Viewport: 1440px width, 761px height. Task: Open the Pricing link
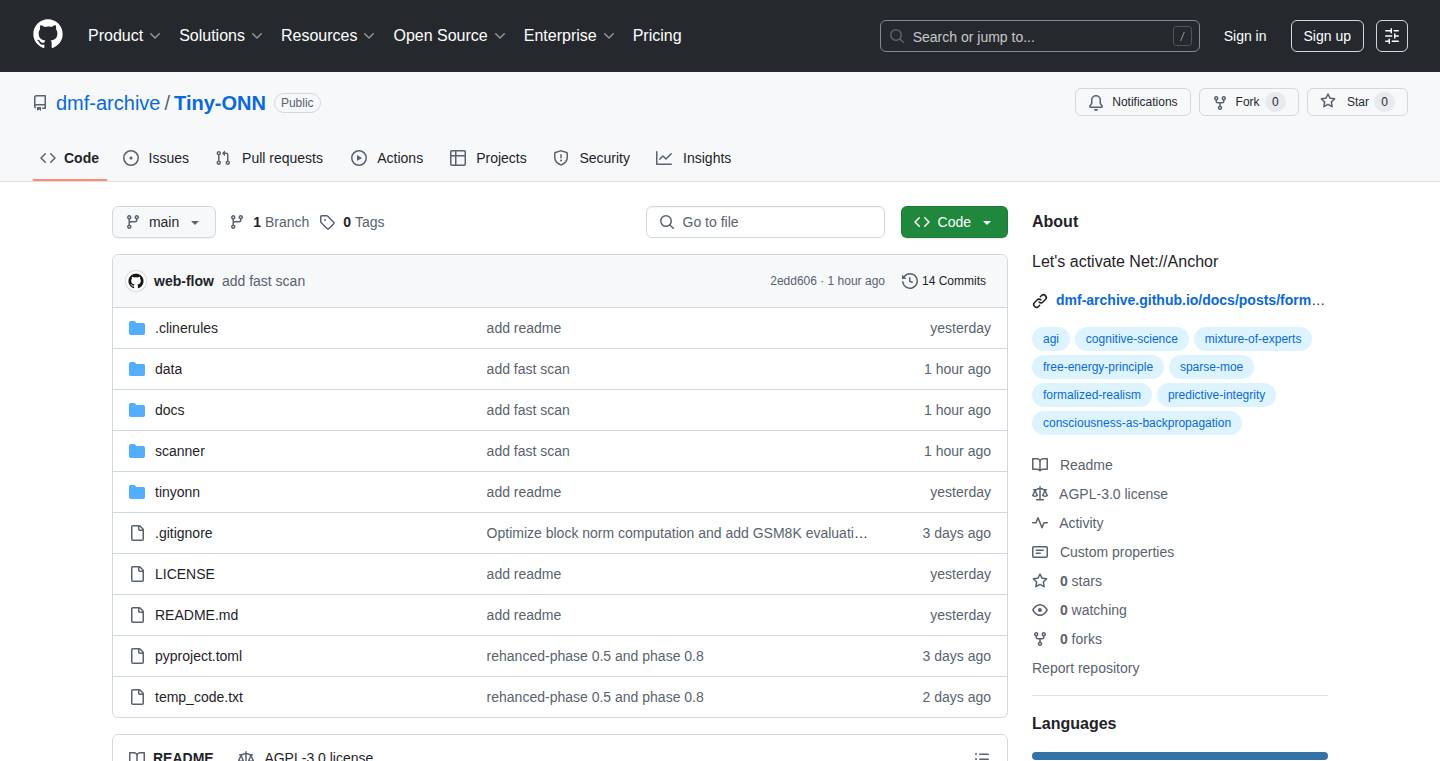pyautogui.click(x=657, y=36)
